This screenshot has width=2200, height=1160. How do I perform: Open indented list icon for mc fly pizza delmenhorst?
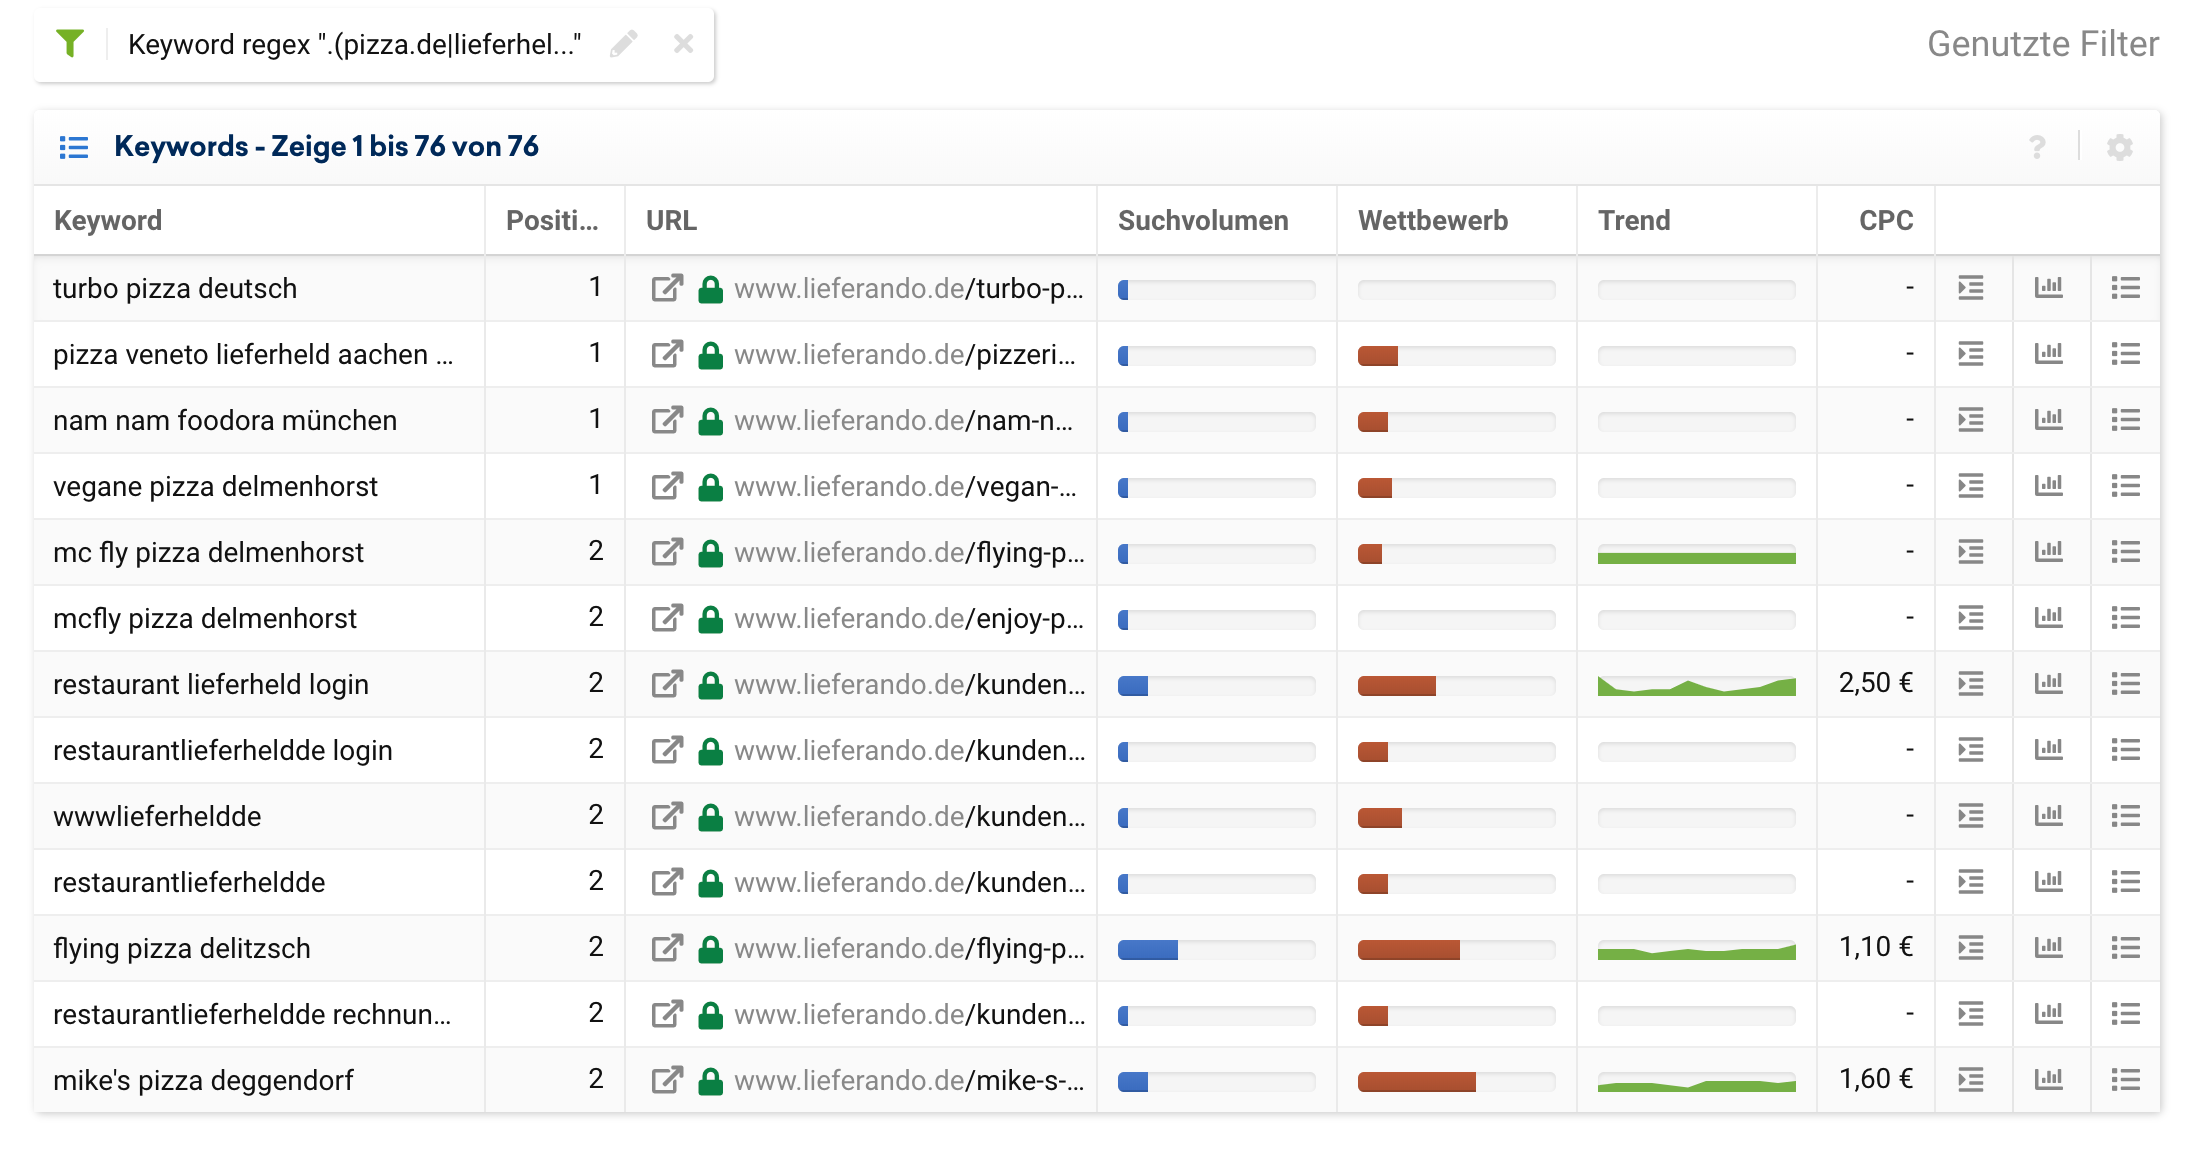1971,552
